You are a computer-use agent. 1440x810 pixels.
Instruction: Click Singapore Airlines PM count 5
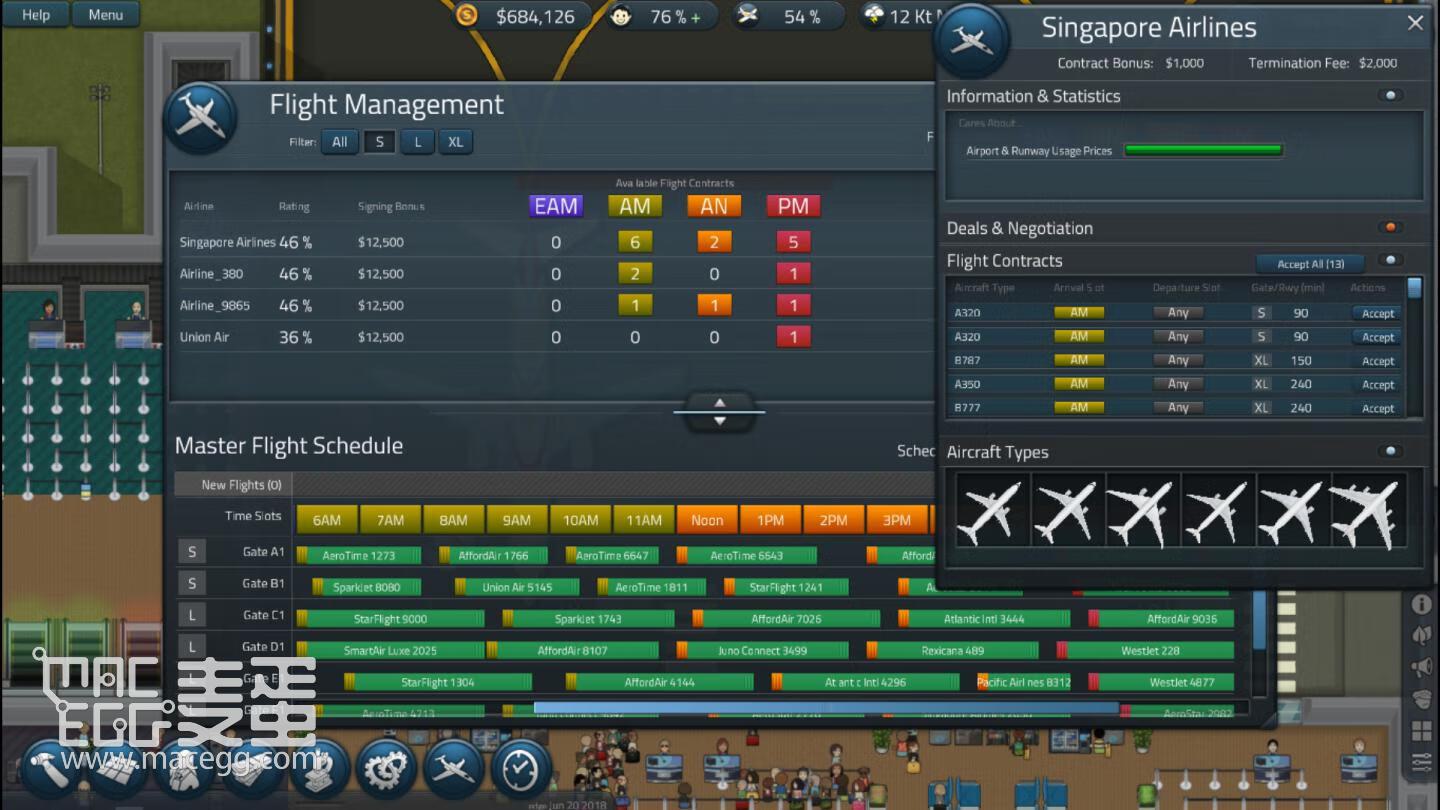(793, 242)
